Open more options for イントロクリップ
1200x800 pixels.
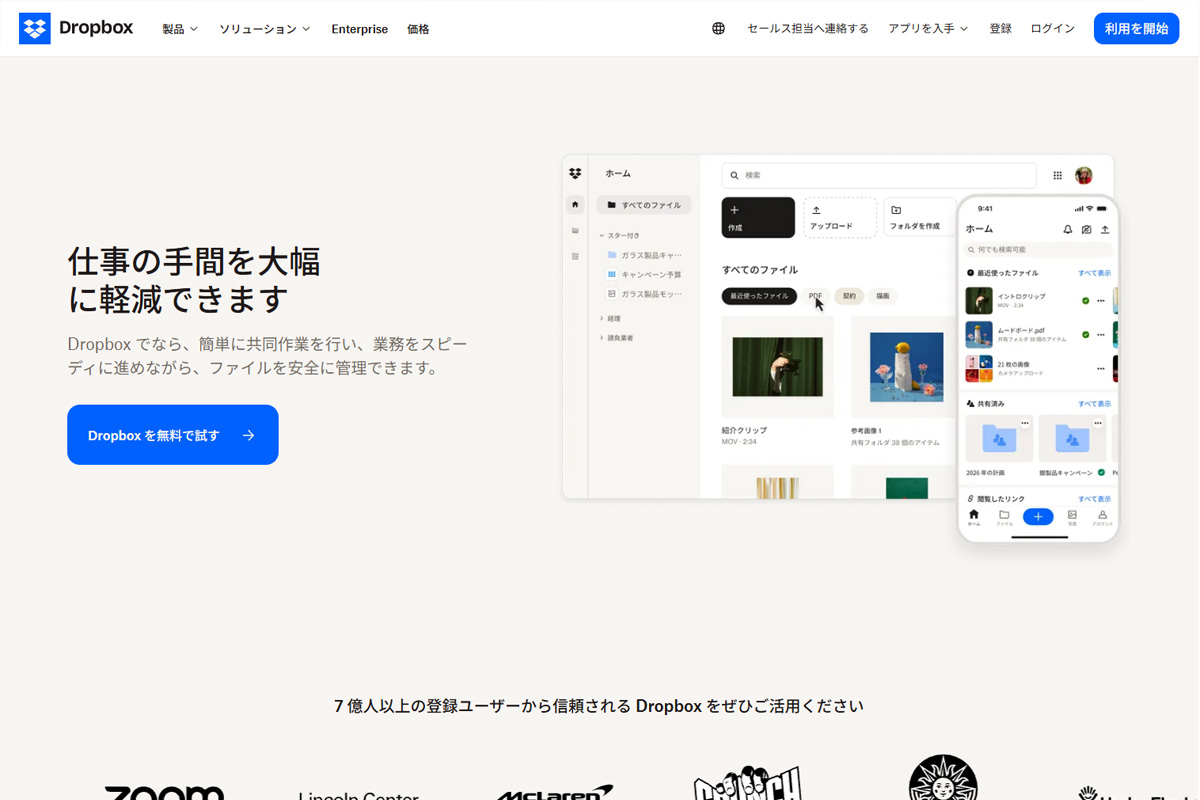1101,300
